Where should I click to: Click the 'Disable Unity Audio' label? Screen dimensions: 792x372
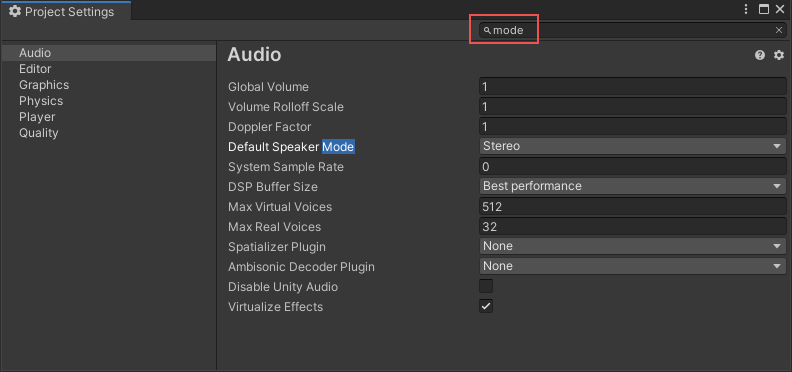pos(283,287)
